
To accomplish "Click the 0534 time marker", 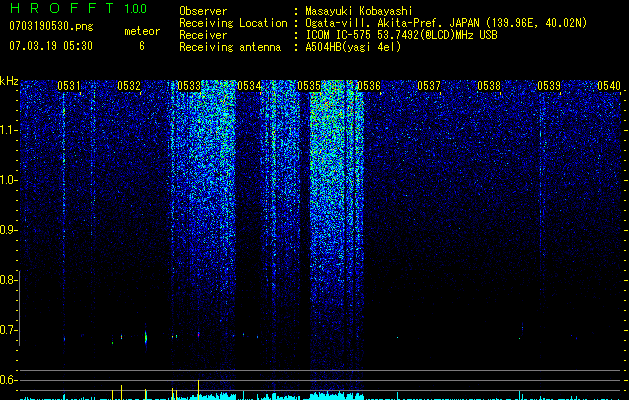I will pos(249,86).
